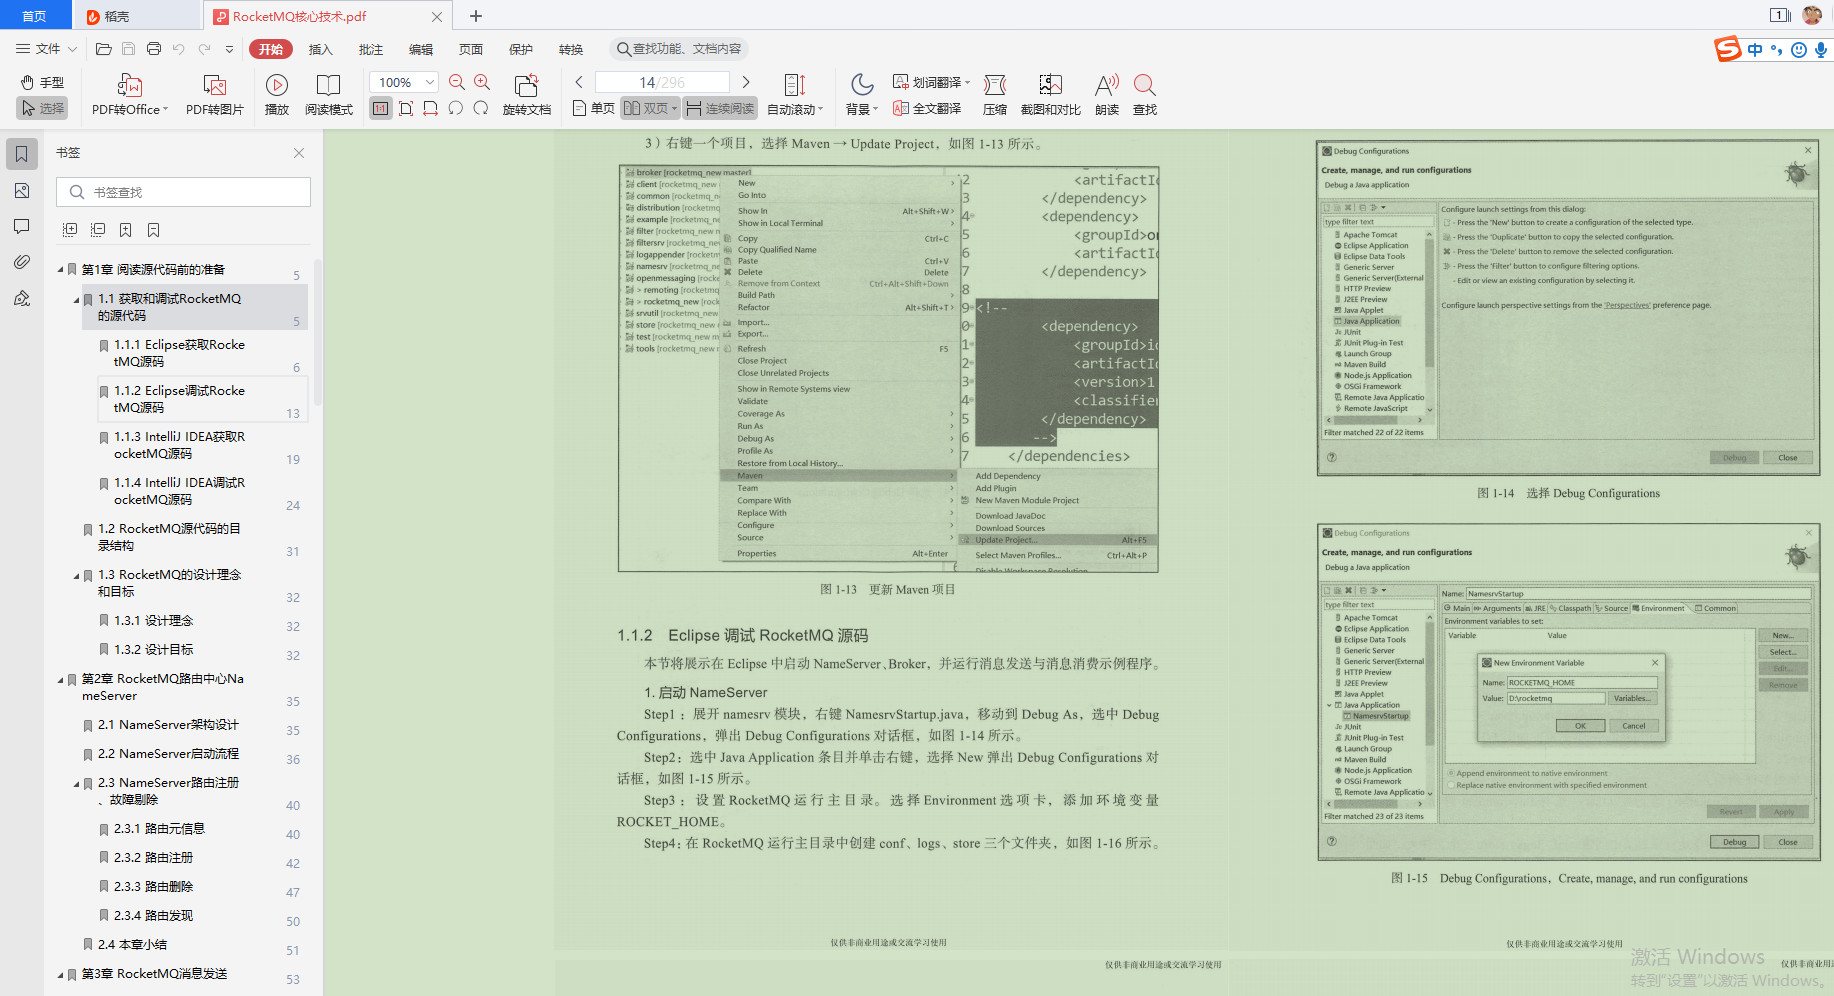Open 编辑 ribbon tab

click(421, 49)
